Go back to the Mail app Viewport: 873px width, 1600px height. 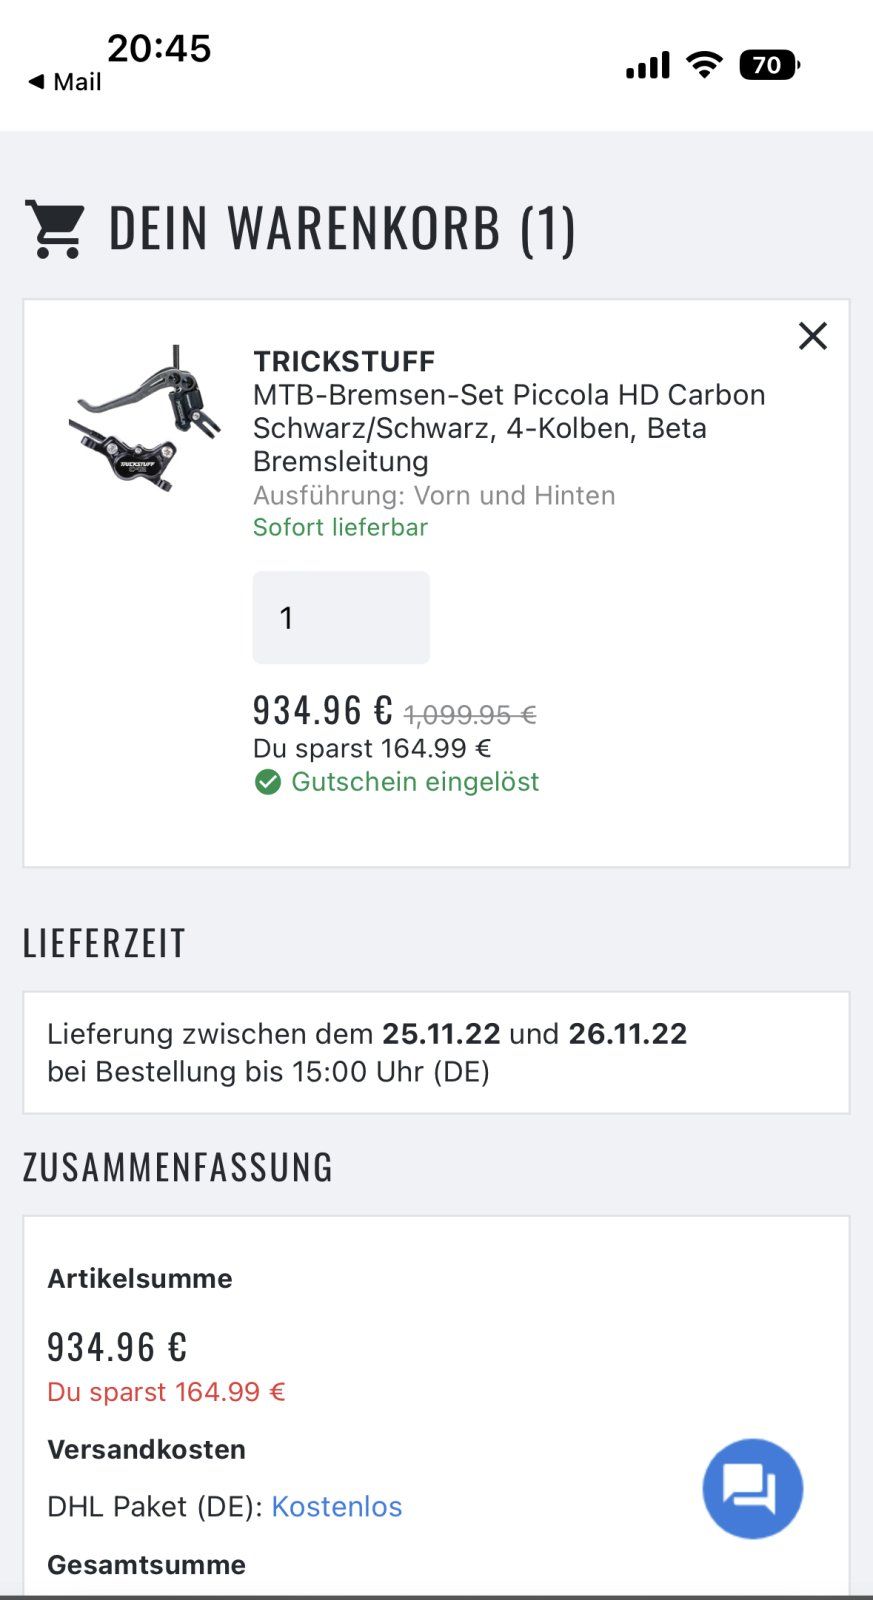pyautogui.click(x=65, y=82)
